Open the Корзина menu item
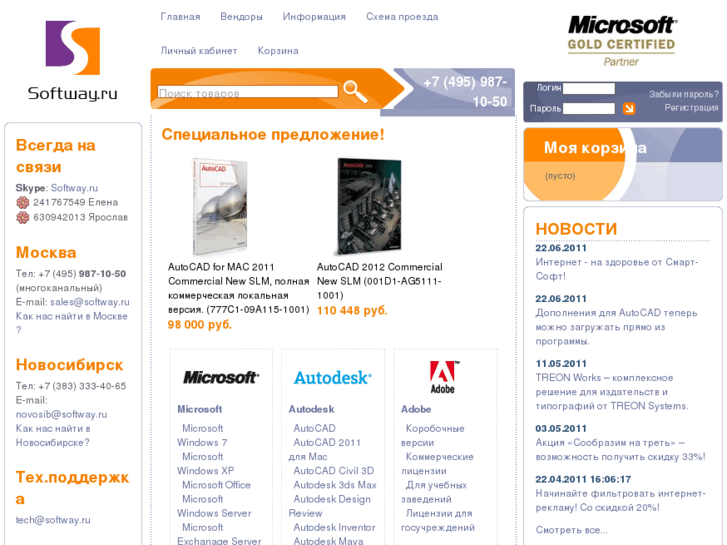This screenshot has width=727, height=545. coord(278,51)
